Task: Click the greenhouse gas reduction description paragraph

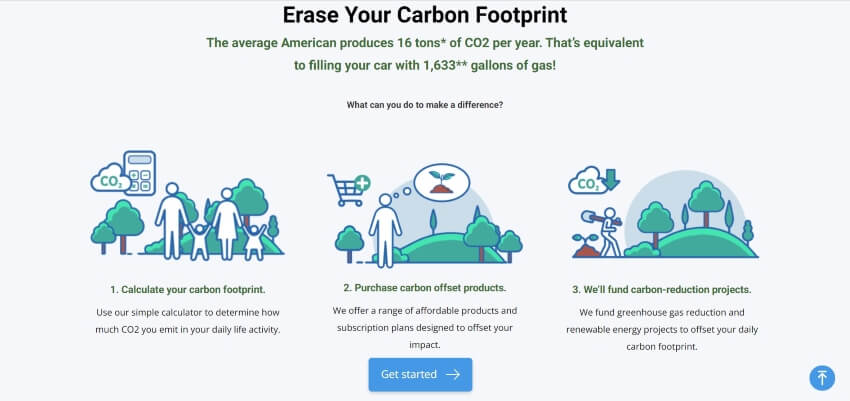Action: 662,329
